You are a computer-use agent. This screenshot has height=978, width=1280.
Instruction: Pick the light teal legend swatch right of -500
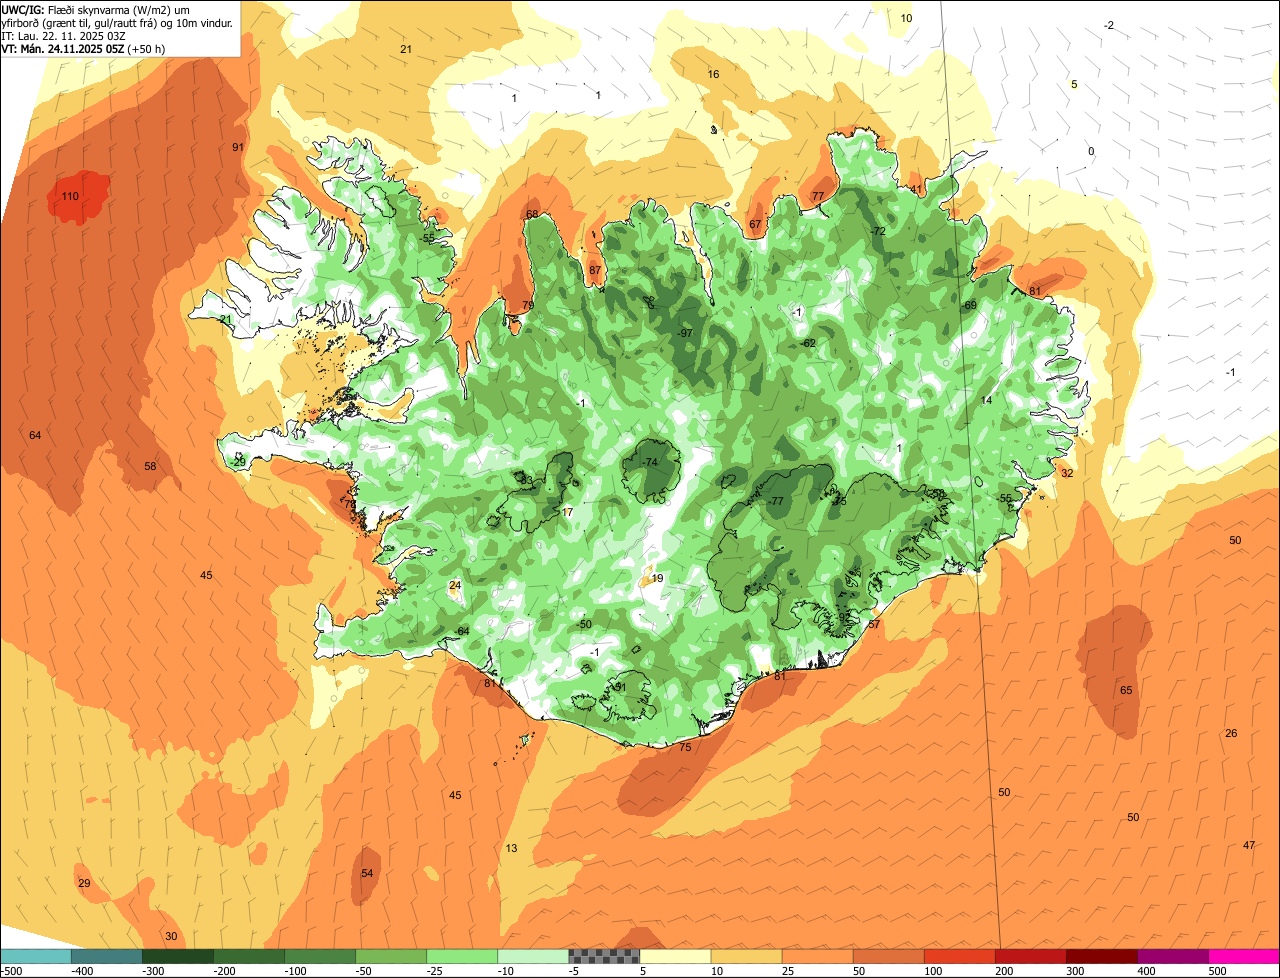[36, 956]
